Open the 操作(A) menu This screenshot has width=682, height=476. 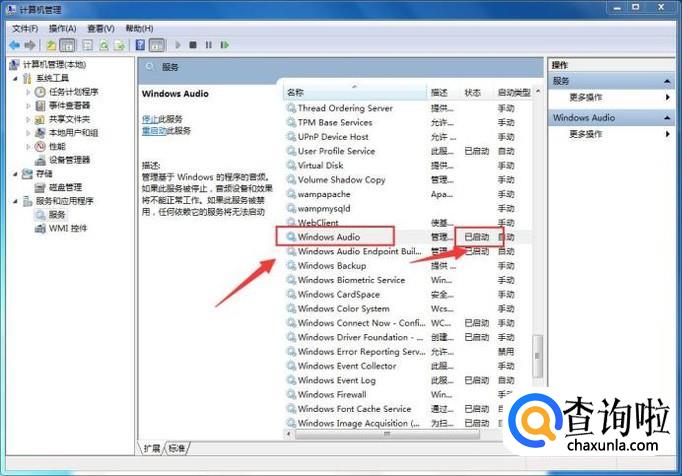[x=63, y=29]
